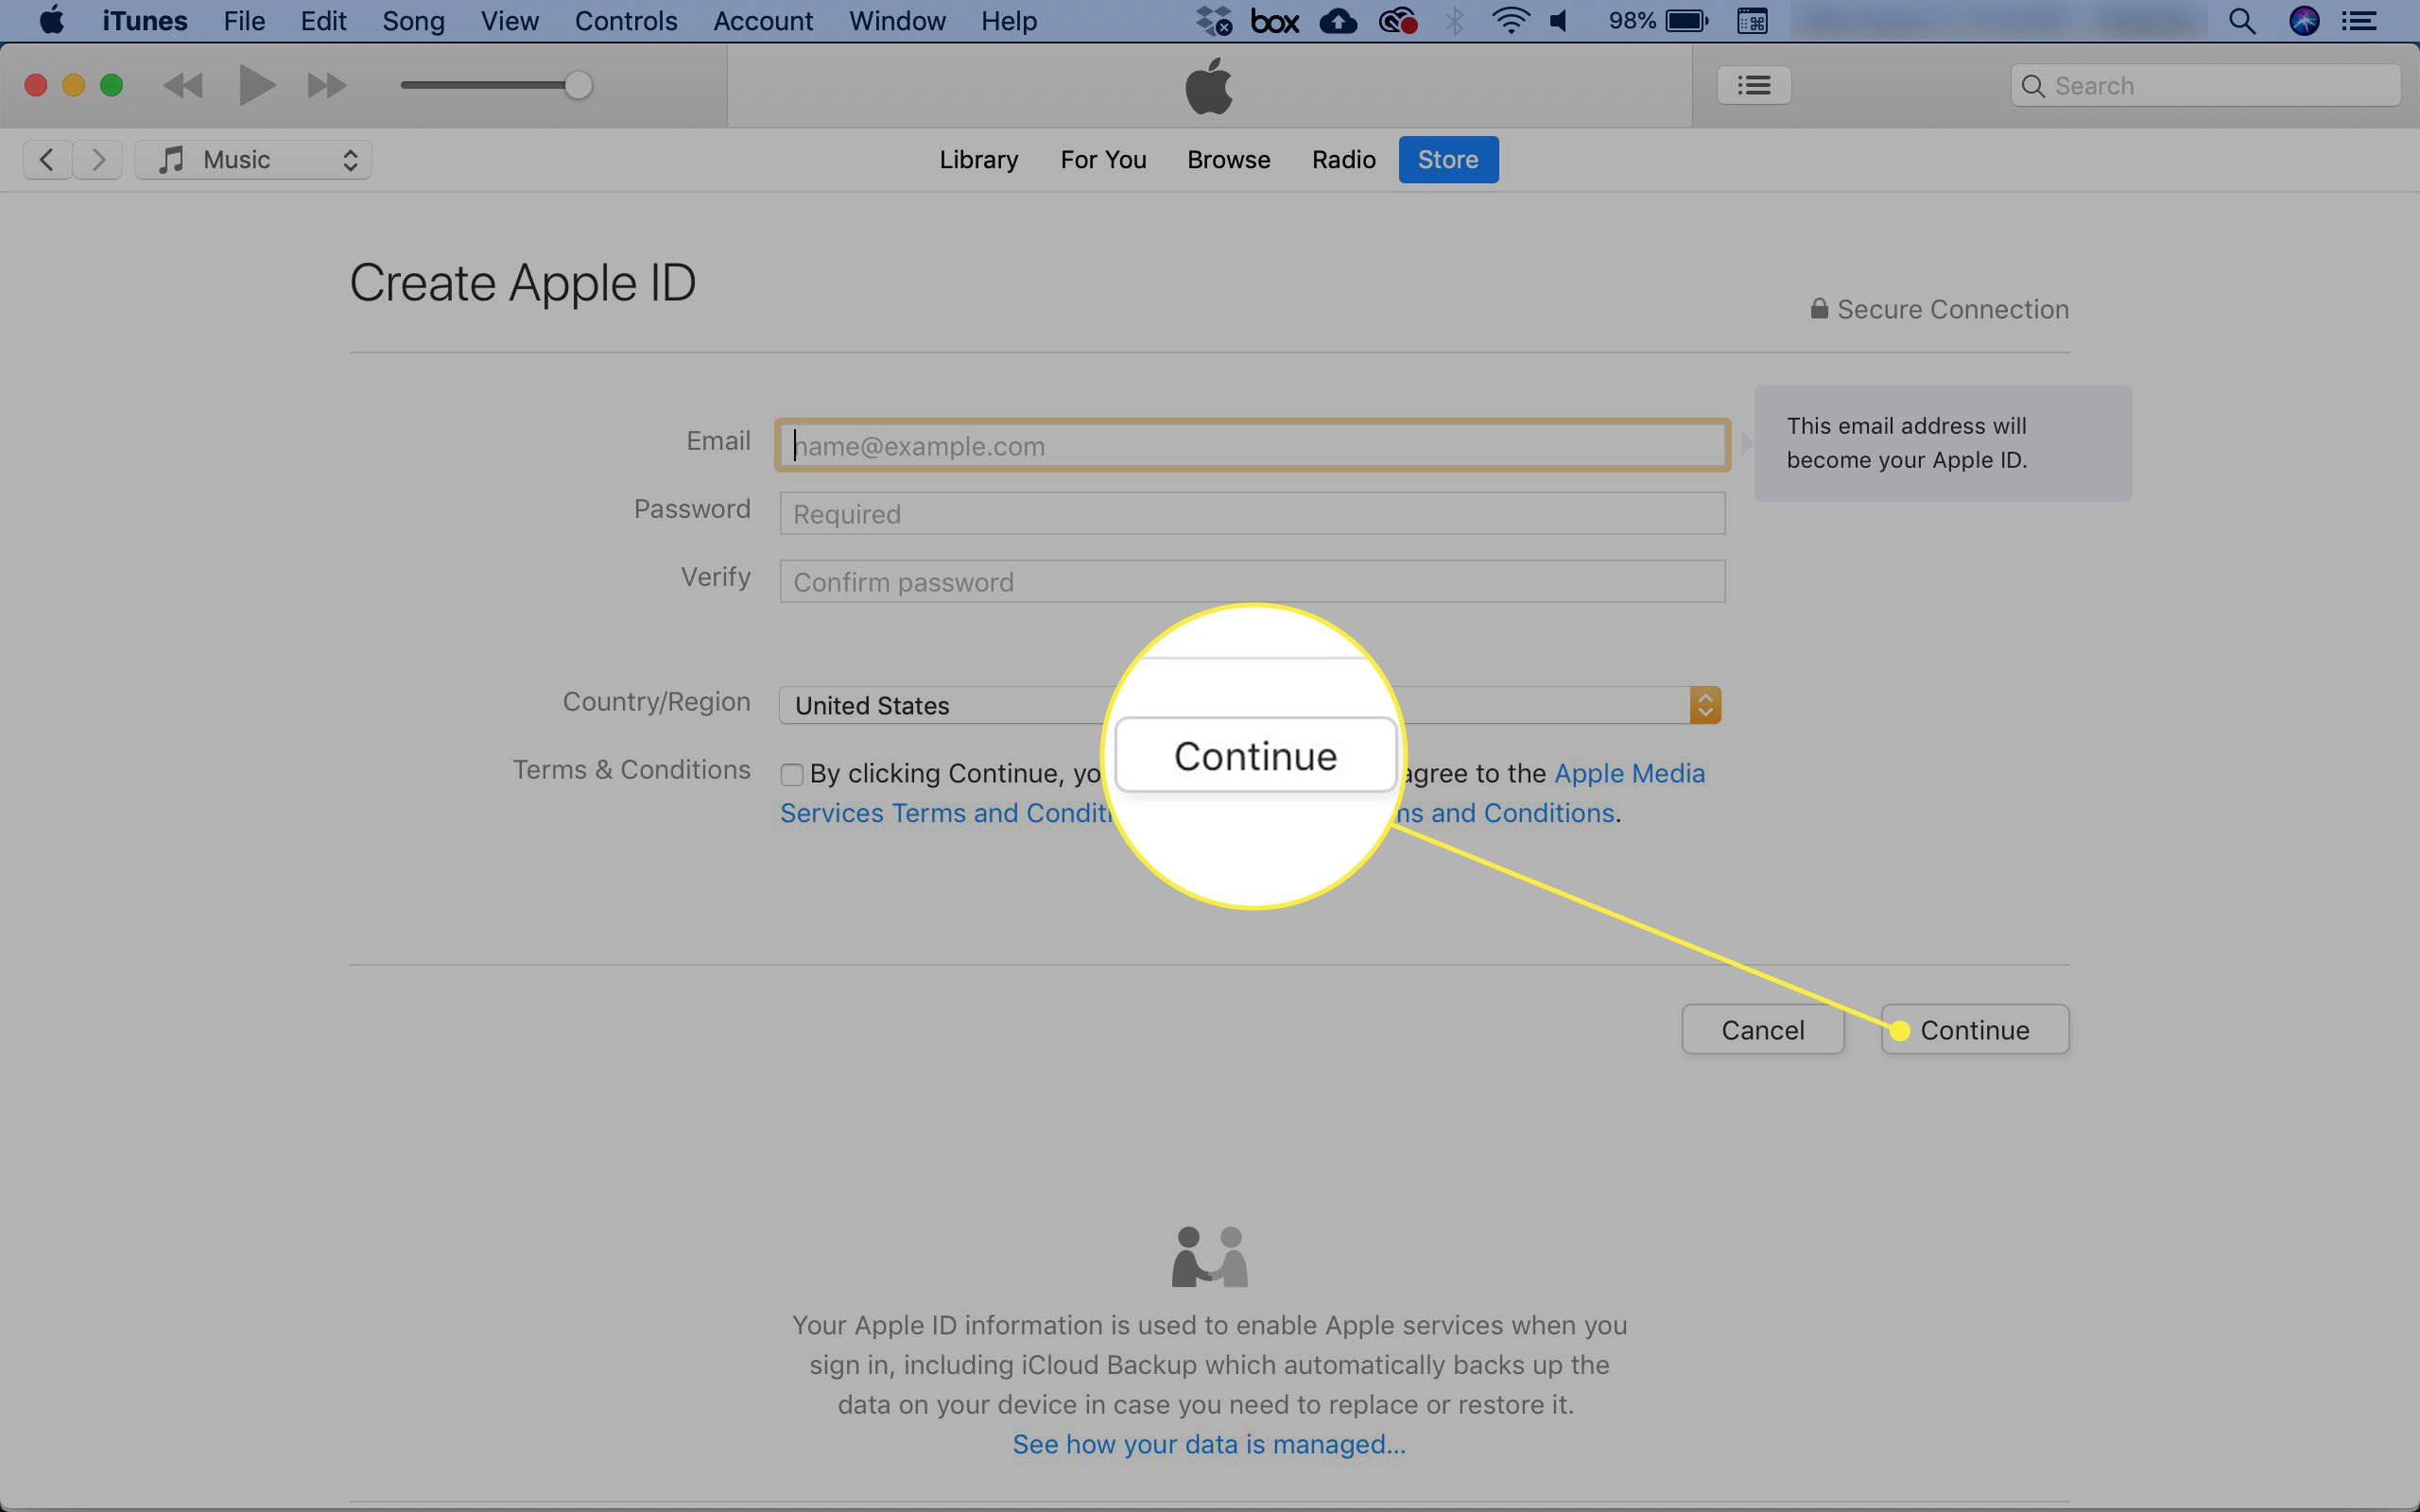Open the Apple Media Services terms link

tap(1629, 774)
